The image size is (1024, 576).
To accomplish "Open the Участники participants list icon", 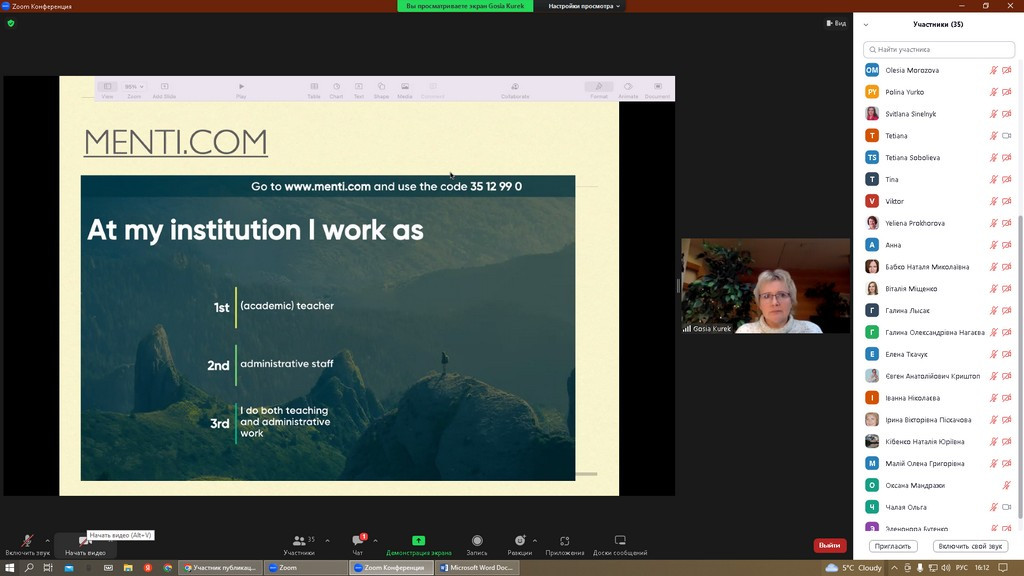I will (299, 541).
